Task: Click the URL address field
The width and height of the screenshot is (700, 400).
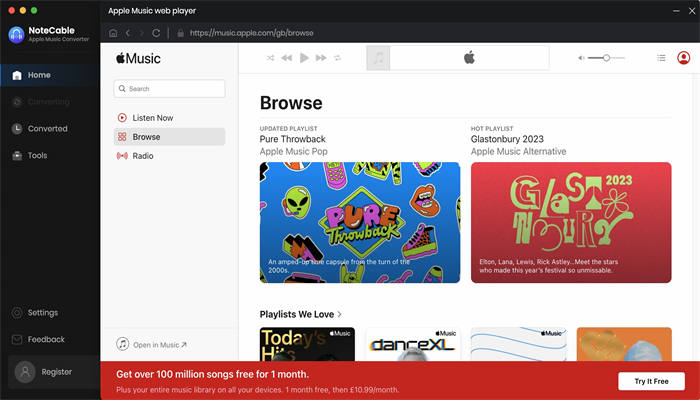Action: 252,33
